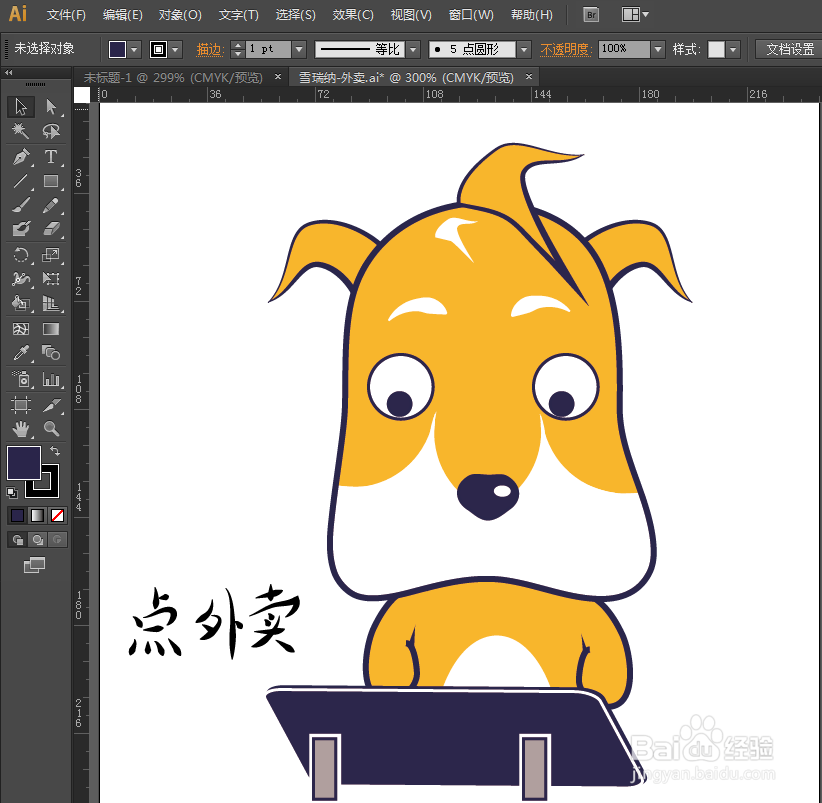Viewport: 822px width, 803px height.
Task: Activate the Type tool
Action: [x=50, y=157]
